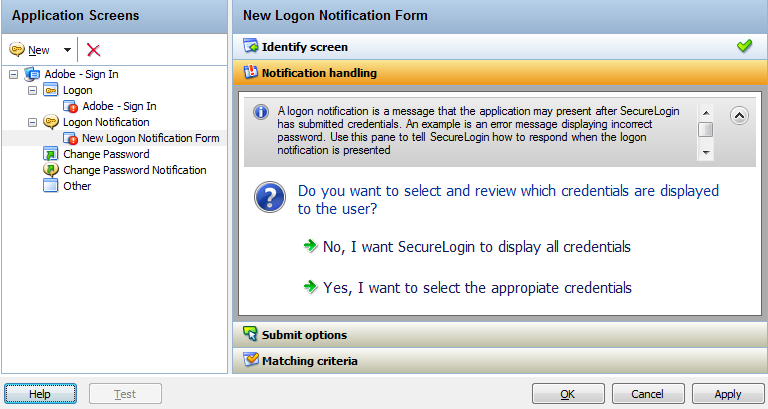Collapse the Adobe - Sign In root node
768x409 pixels.
tap(12, 74)
